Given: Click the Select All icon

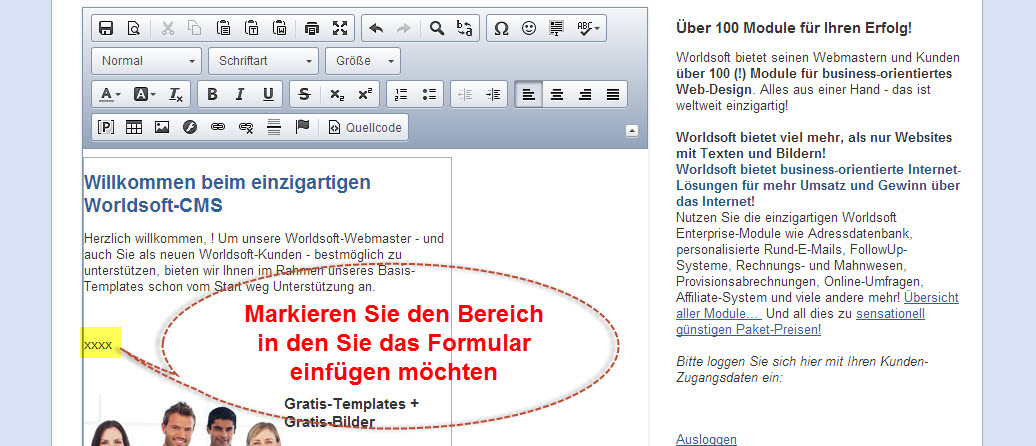Looking at the screenshot, I should [557, 28].
